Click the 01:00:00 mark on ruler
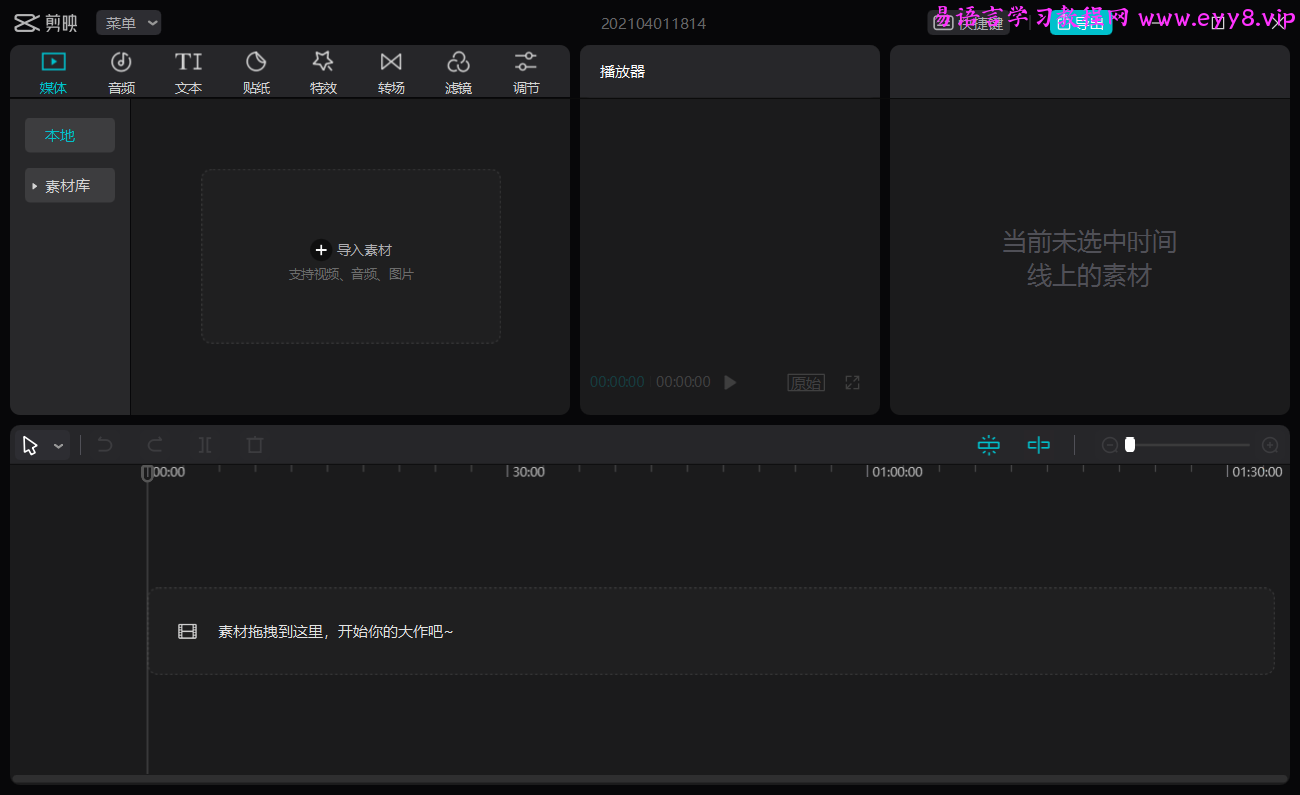 tap(897, 472)
